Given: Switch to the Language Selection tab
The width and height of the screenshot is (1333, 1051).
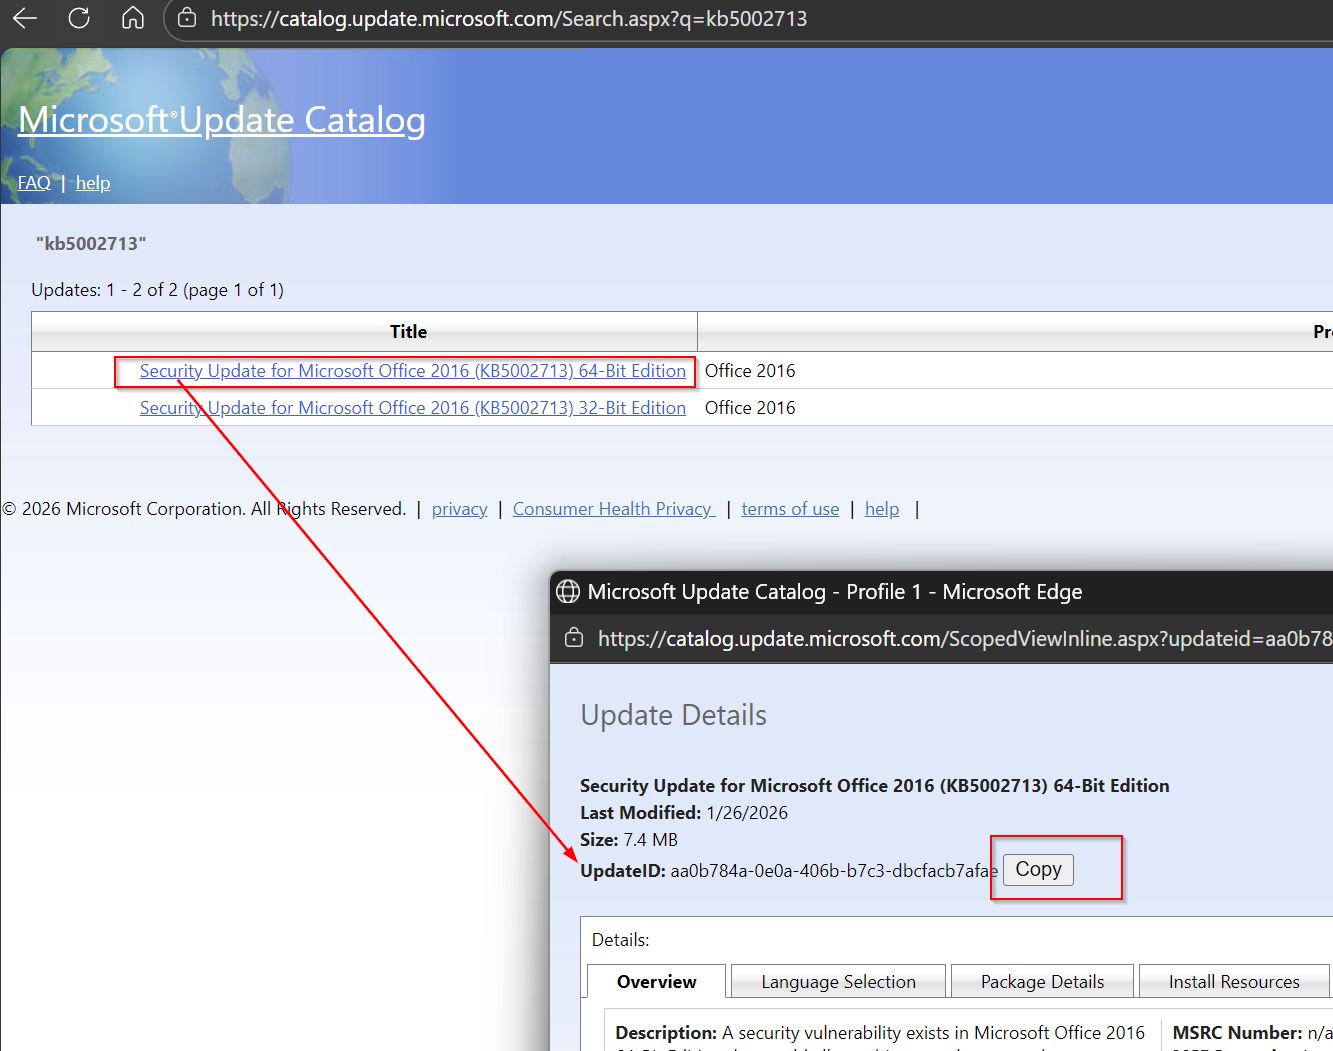Looking at the screenshot, I should coord(838,981).
